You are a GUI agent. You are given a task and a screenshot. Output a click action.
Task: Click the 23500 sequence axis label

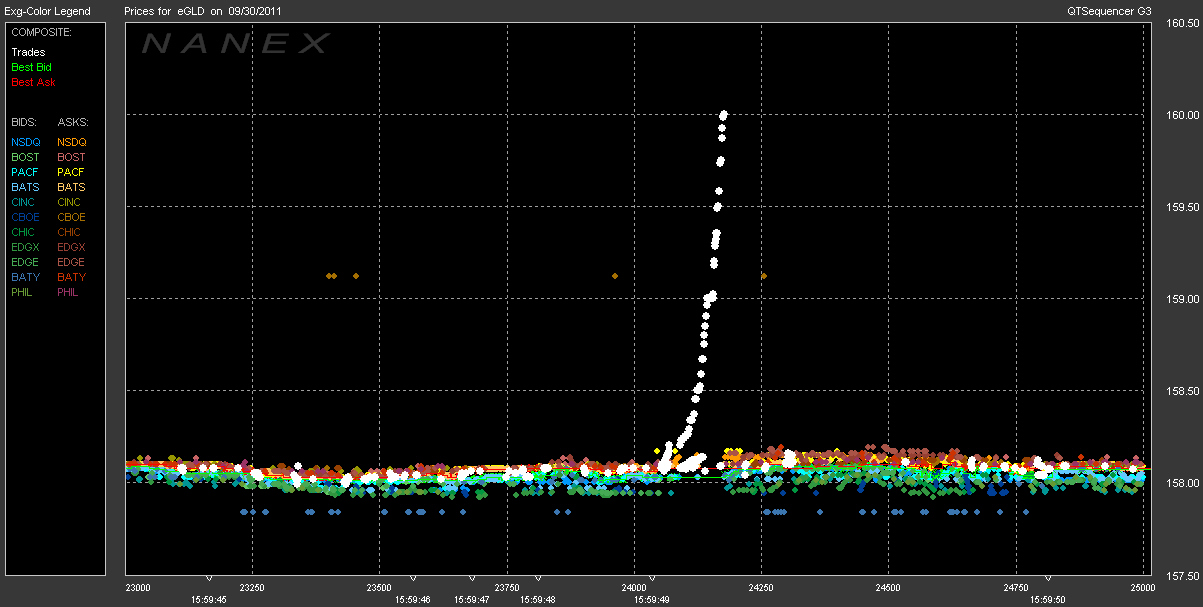[x=379, y=587]
